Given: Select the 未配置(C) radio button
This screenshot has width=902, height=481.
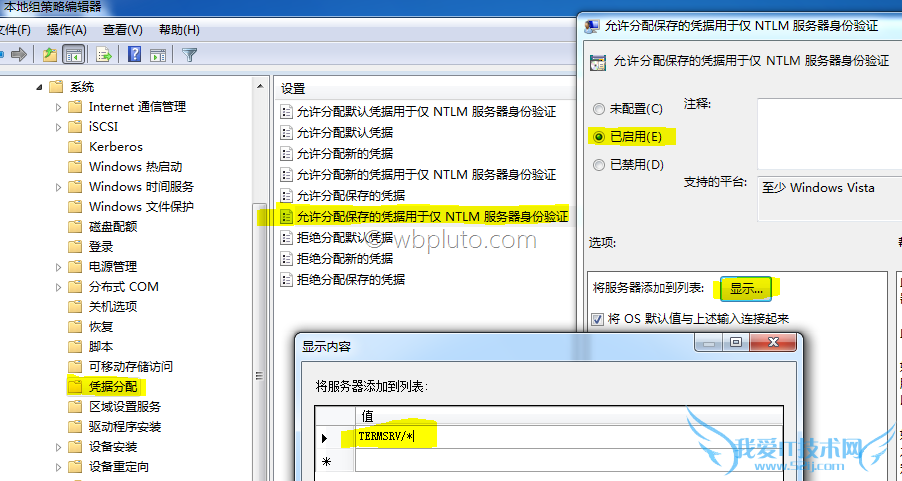Looking at the screenshot, I should click(599, 109).
